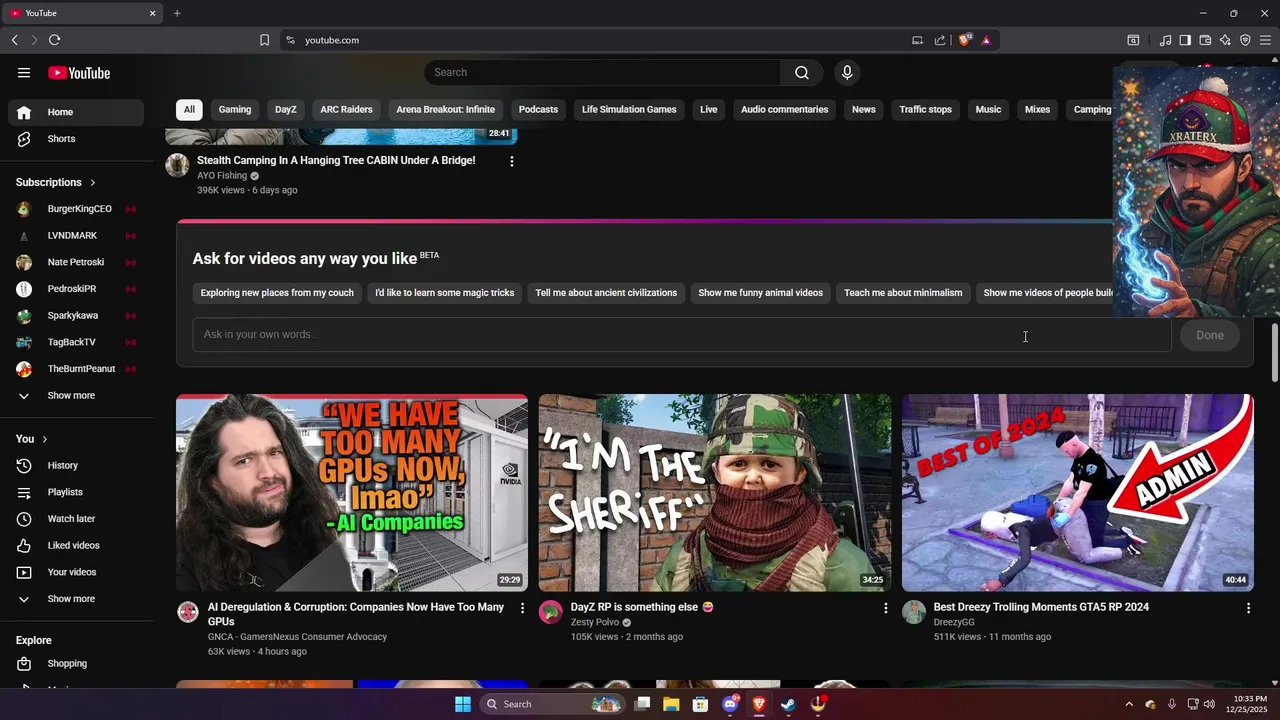Open History in the sidebar
Screen dimensions: 1280x720
(76, 465)
